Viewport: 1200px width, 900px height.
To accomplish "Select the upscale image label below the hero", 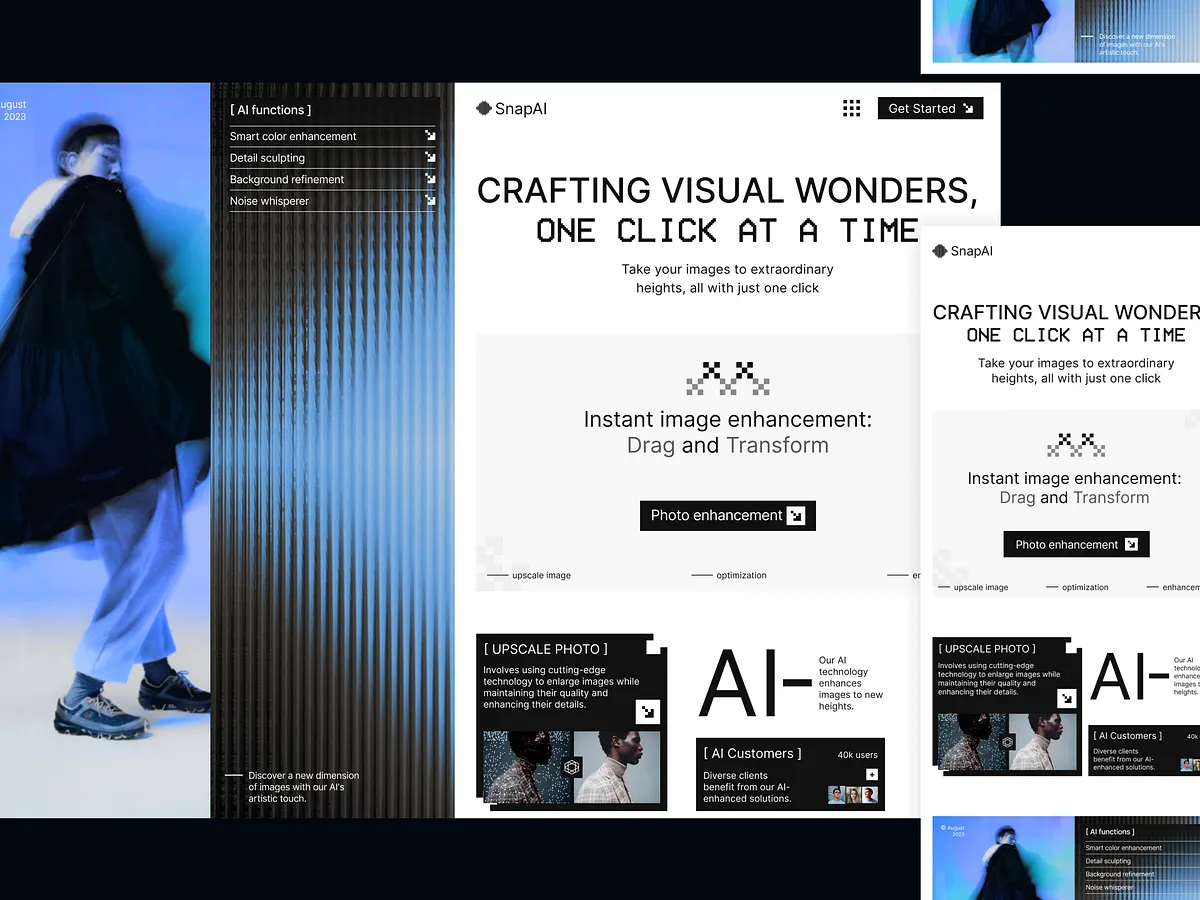I will coord(541,575).
